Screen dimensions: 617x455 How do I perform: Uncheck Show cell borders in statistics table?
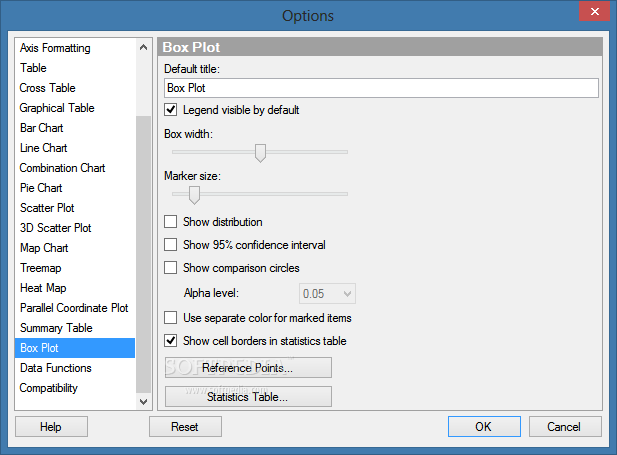[170, 341]
